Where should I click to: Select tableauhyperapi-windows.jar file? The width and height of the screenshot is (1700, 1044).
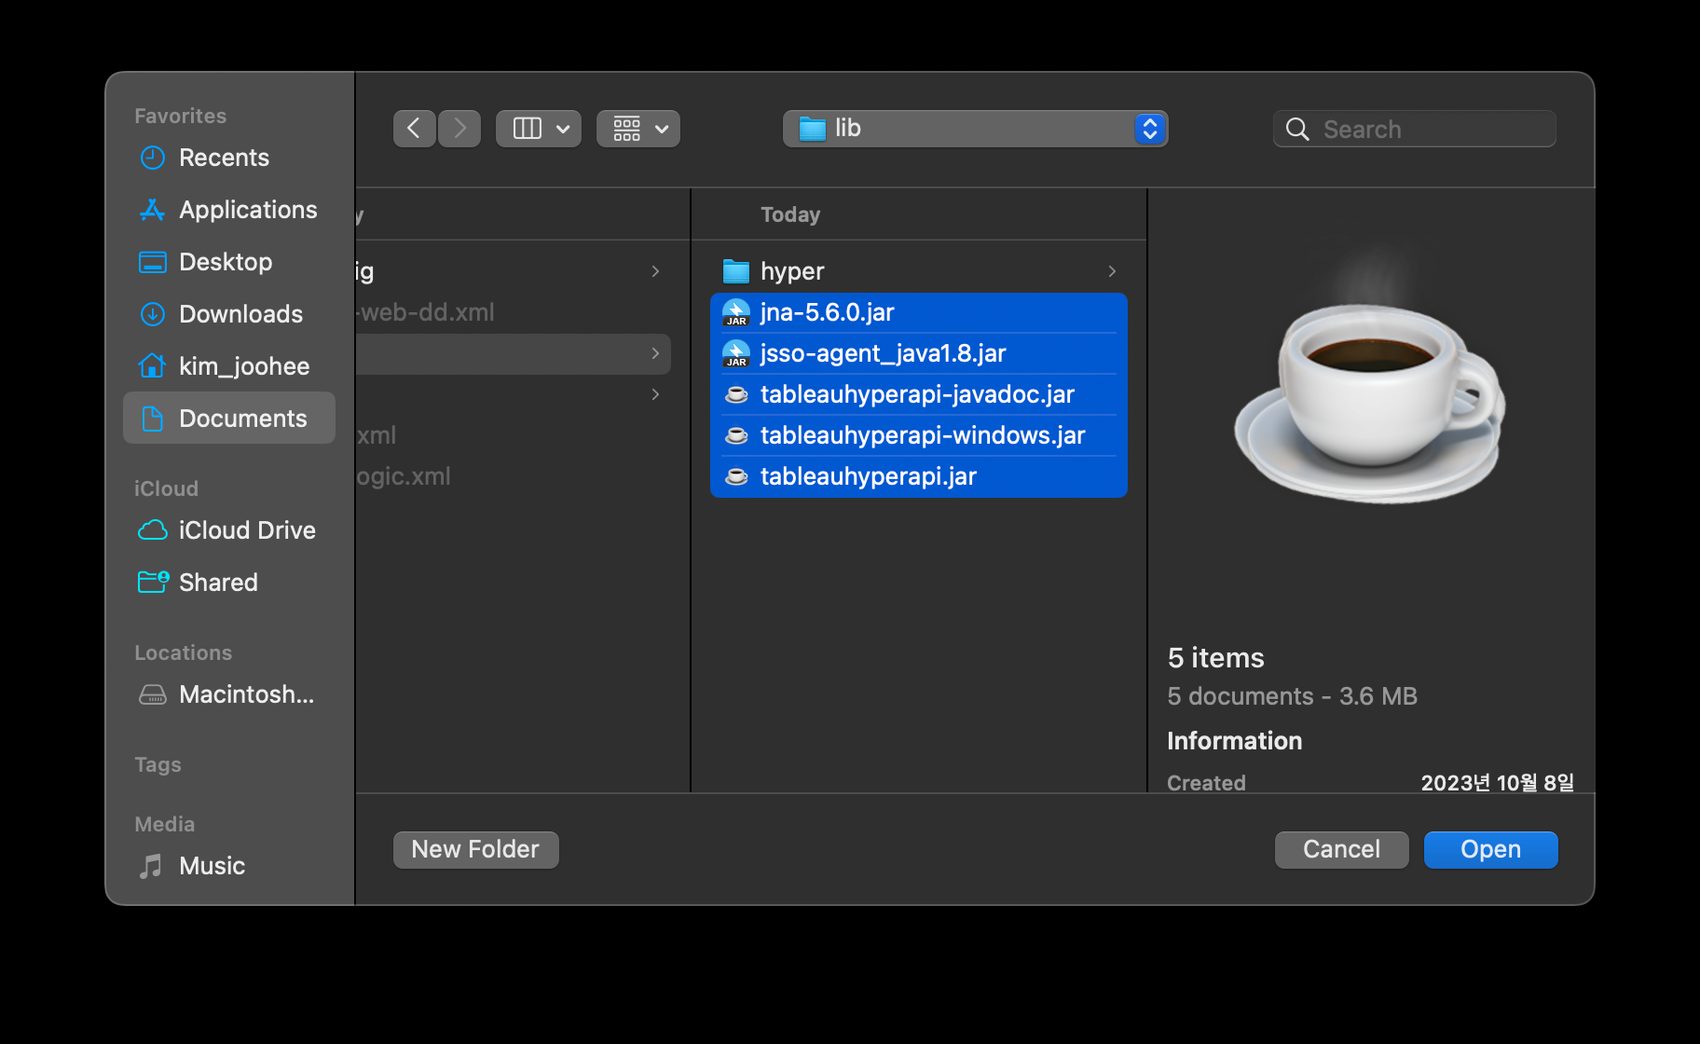point(922,436)
